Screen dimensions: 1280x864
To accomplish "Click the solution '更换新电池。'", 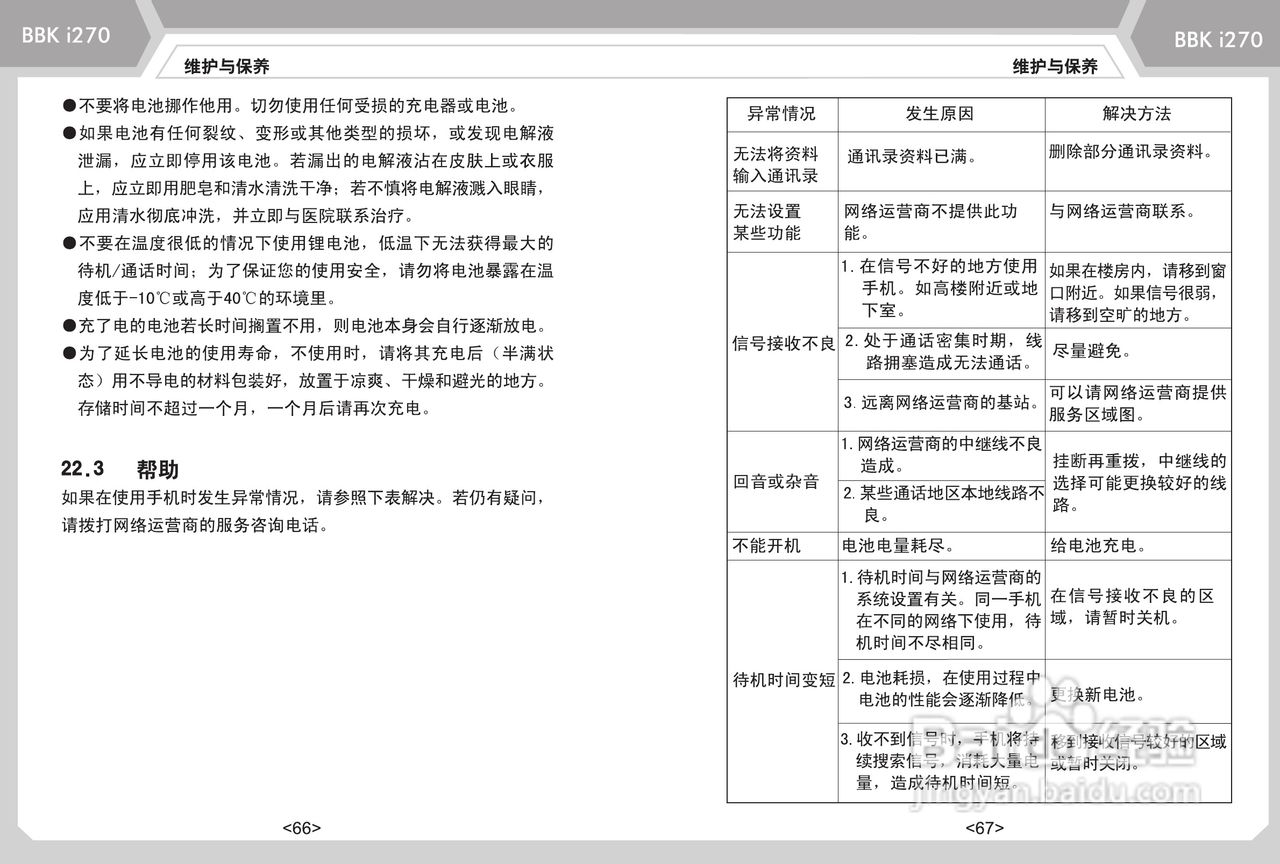I will tap(1097, 694).
